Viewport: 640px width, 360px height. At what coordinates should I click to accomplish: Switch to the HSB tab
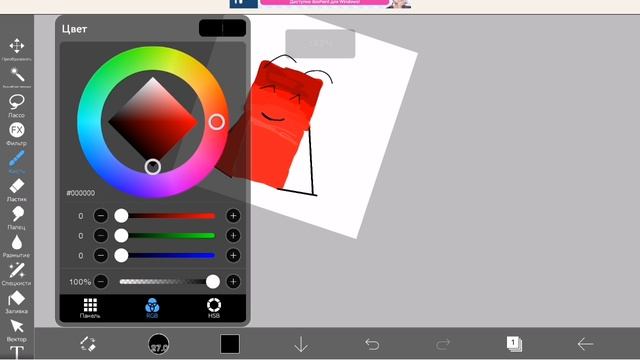pyautogui.click(x=214, y=308)
